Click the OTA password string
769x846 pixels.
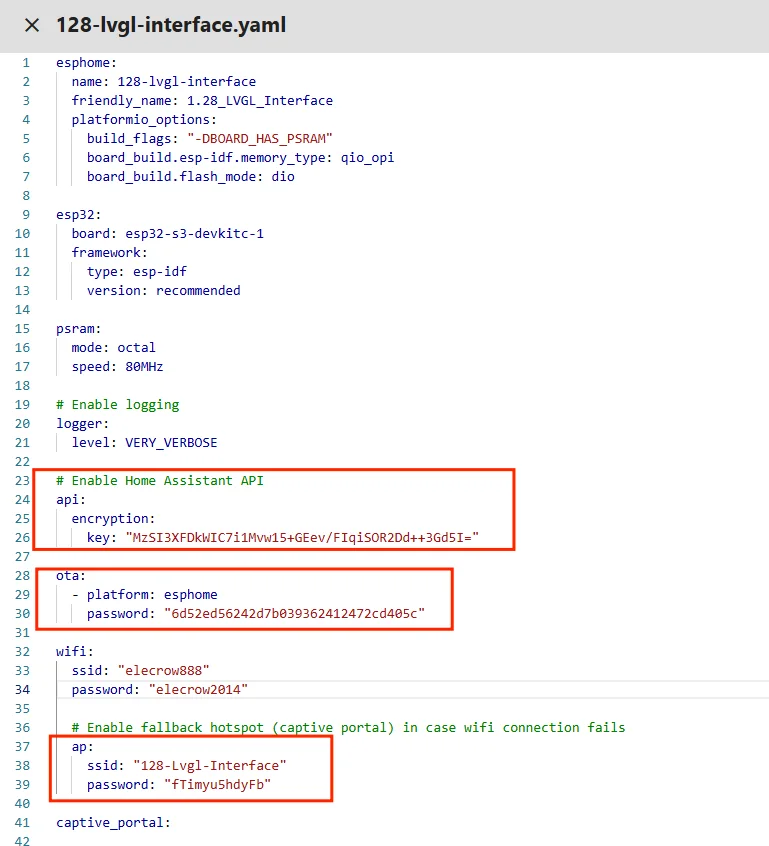pyautogui.click(x=294, y=613)
